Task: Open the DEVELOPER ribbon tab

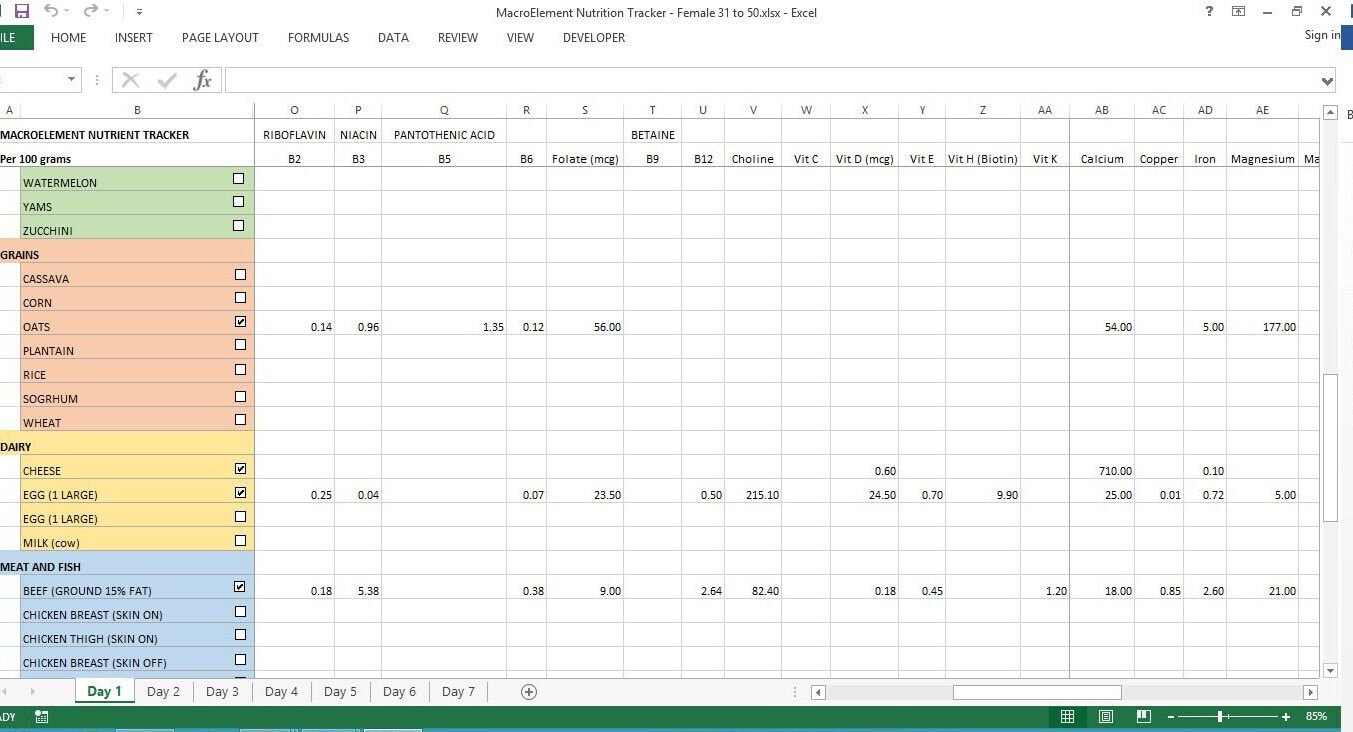Action: click(x=594, y=38)
